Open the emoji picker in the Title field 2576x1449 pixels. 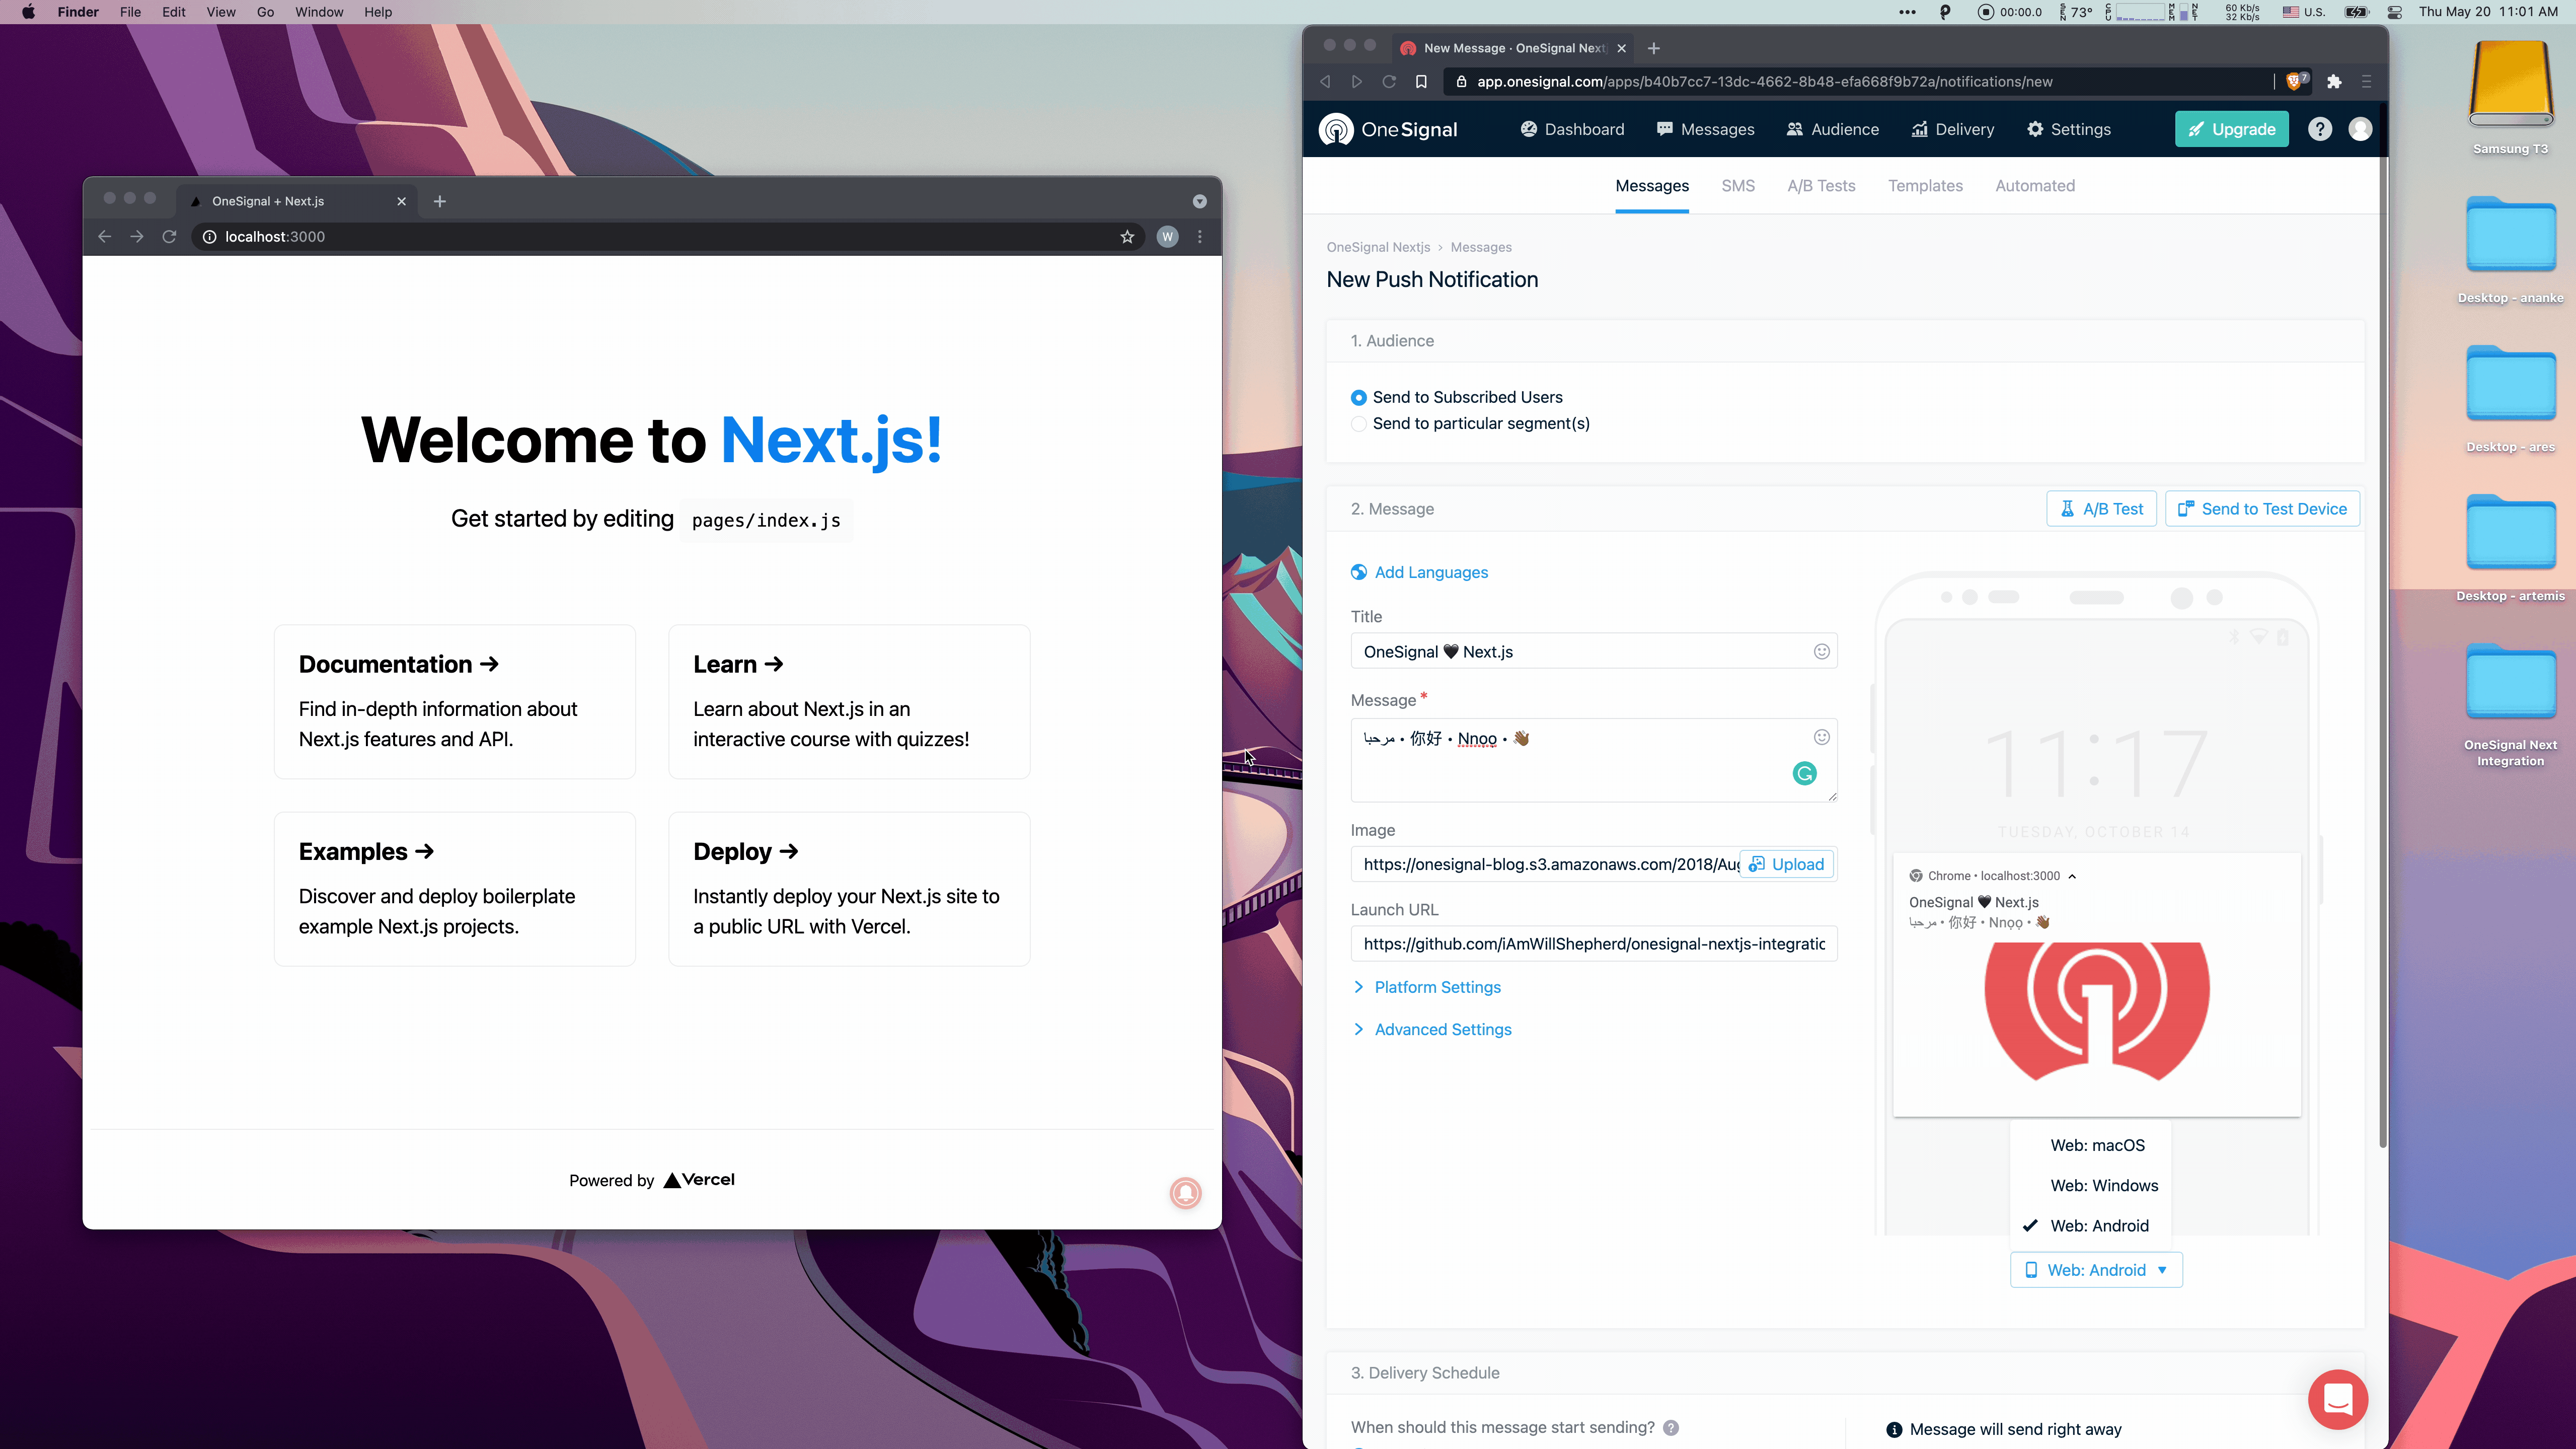1822,651
